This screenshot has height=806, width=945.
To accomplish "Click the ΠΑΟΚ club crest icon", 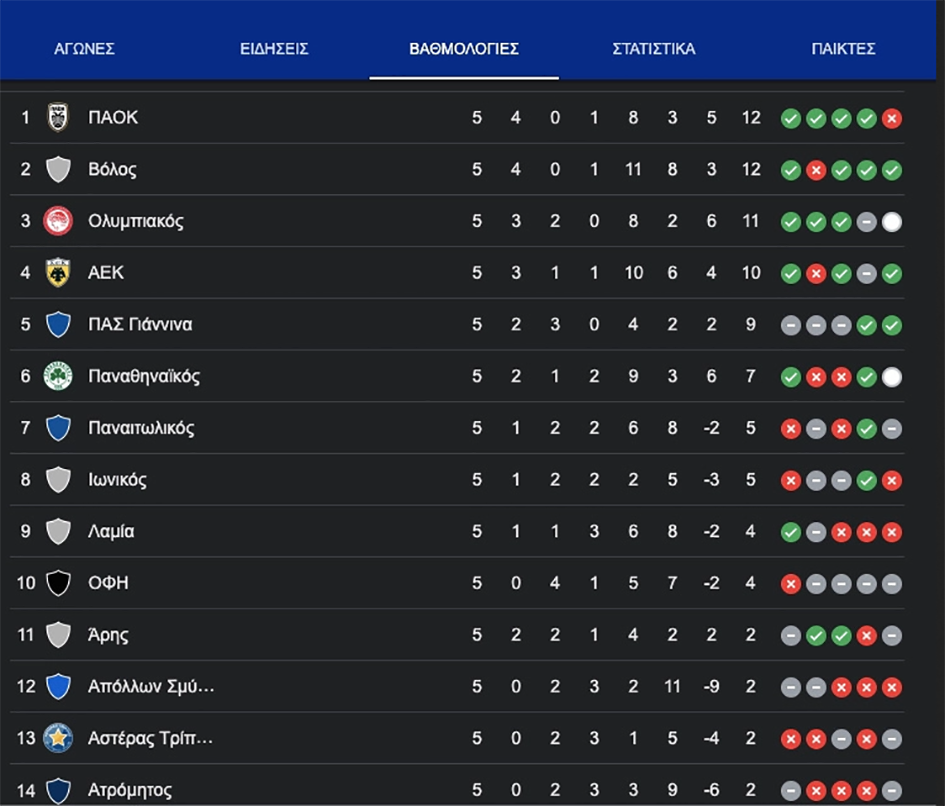I will click(x=58, y=118).
